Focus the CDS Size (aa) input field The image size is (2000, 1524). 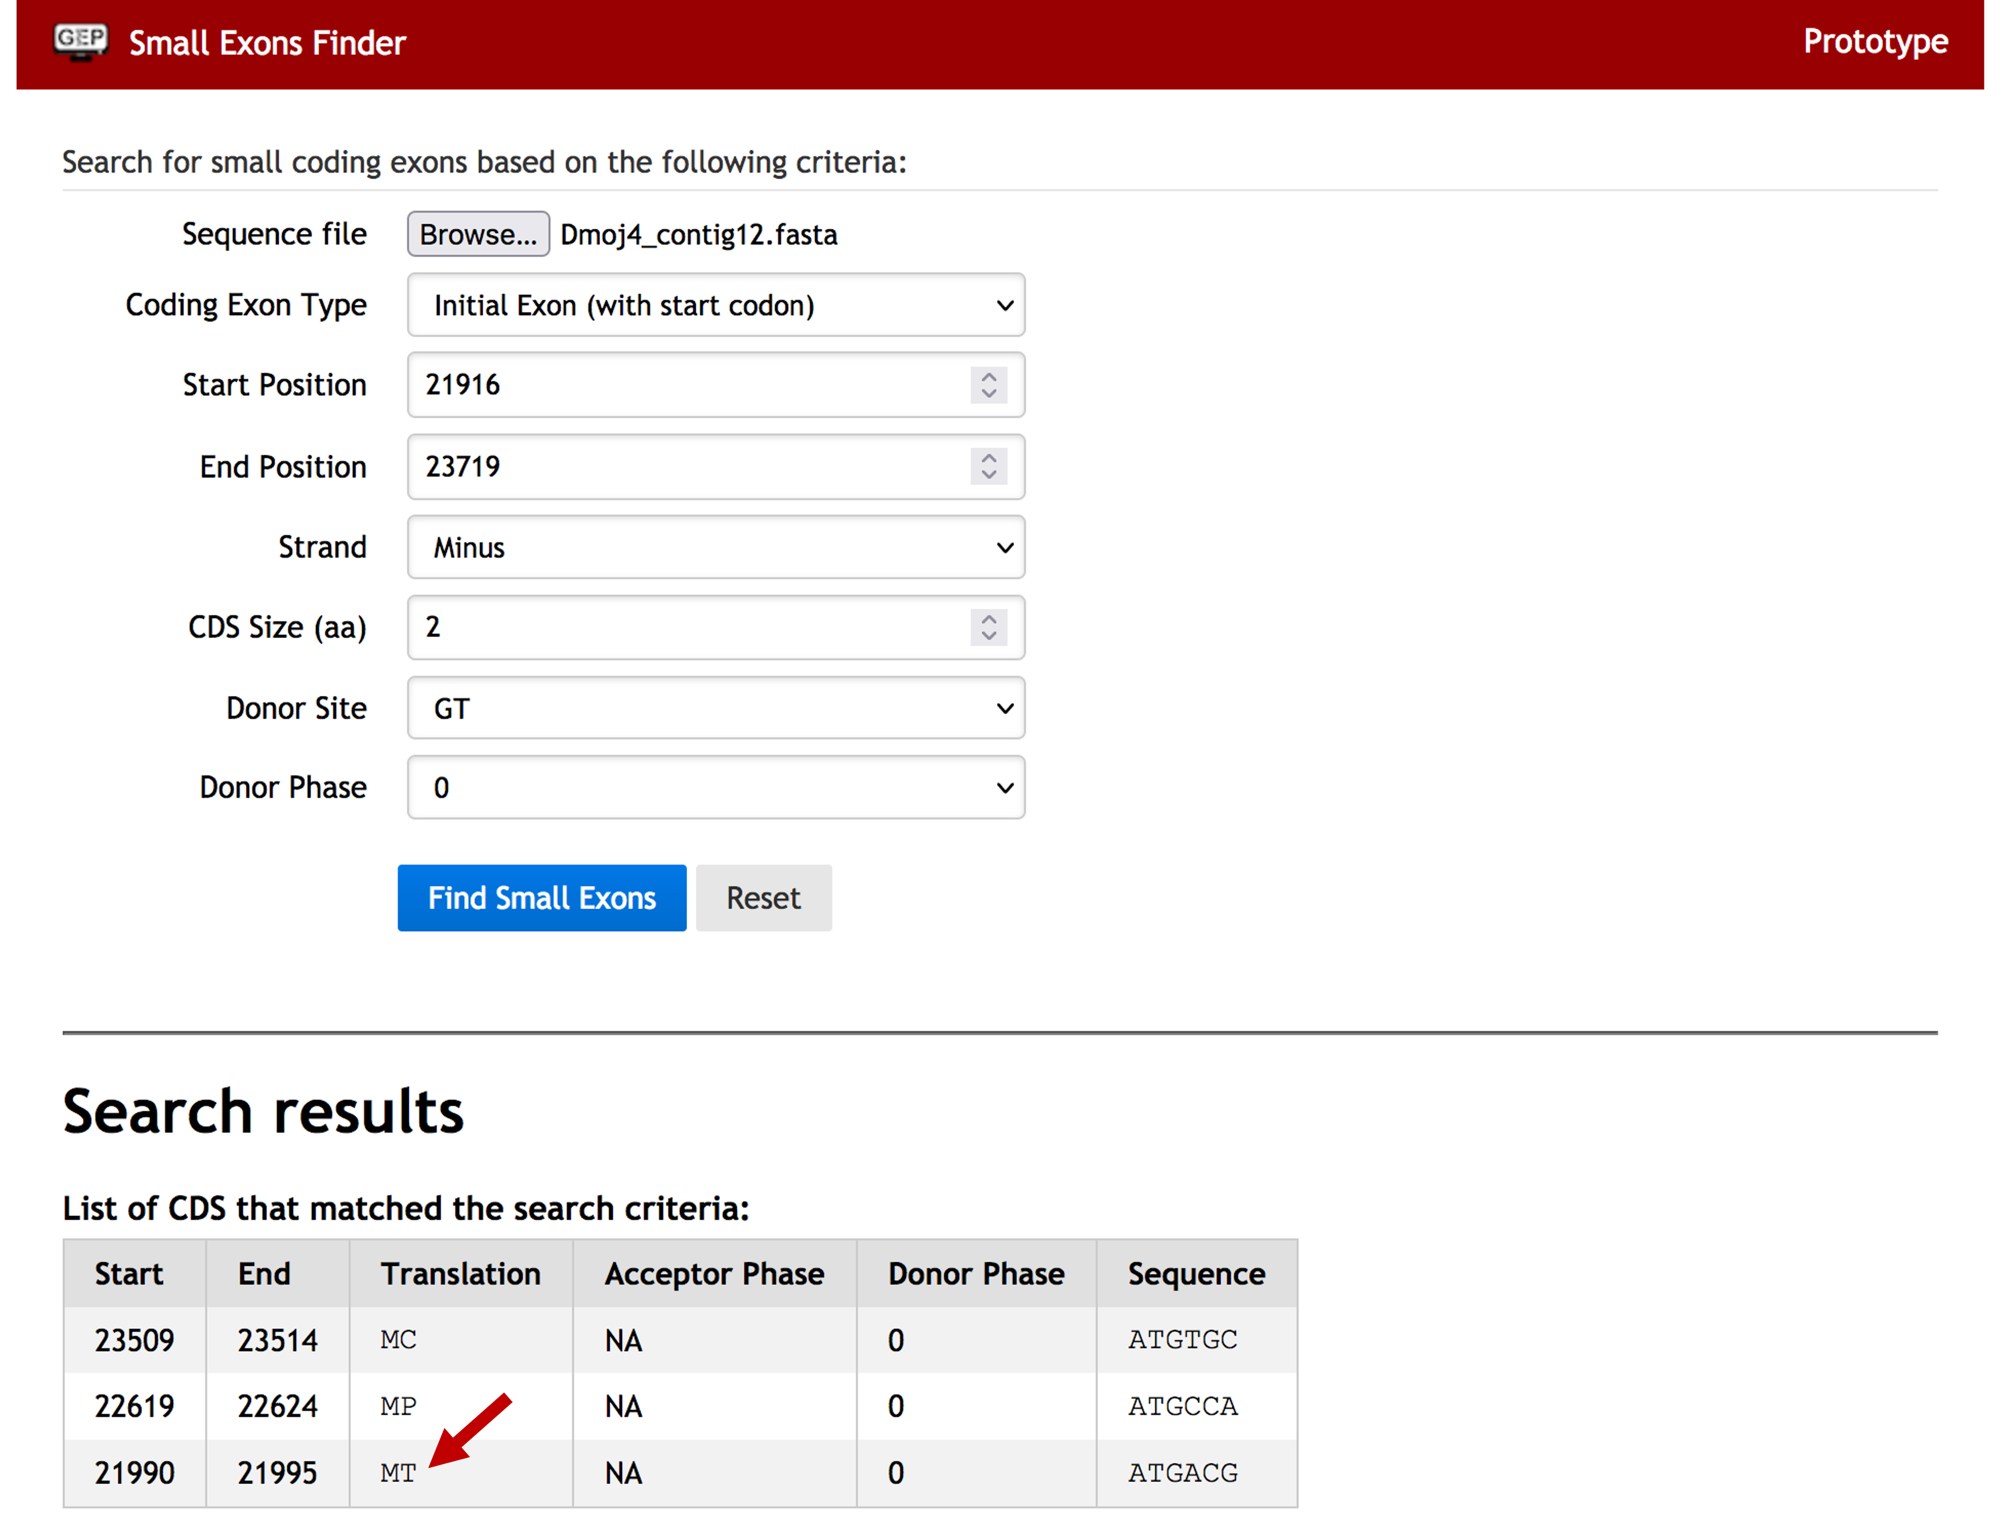coord(716,627)
